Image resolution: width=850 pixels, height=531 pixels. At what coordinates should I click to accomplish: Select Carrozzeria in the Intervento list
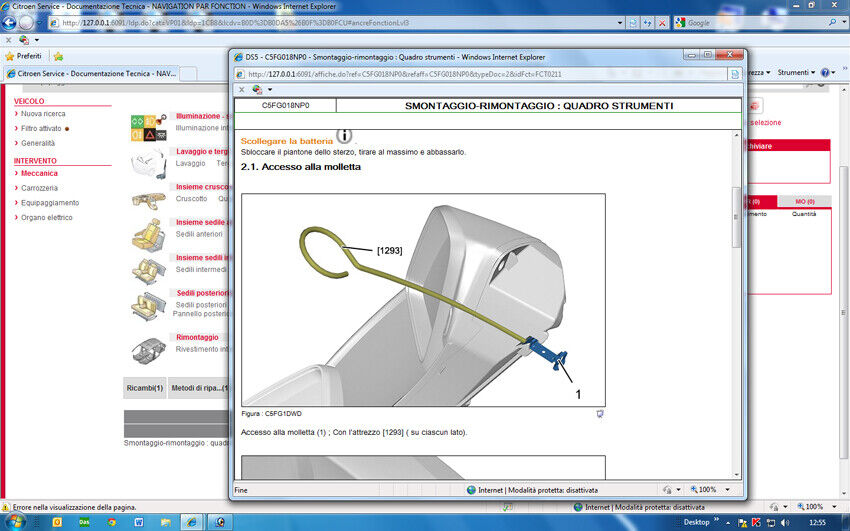39,188
